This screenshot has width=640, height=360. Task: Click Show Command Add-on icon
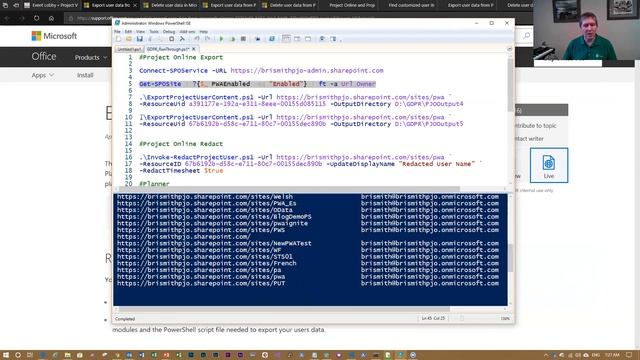click(333, 39)
